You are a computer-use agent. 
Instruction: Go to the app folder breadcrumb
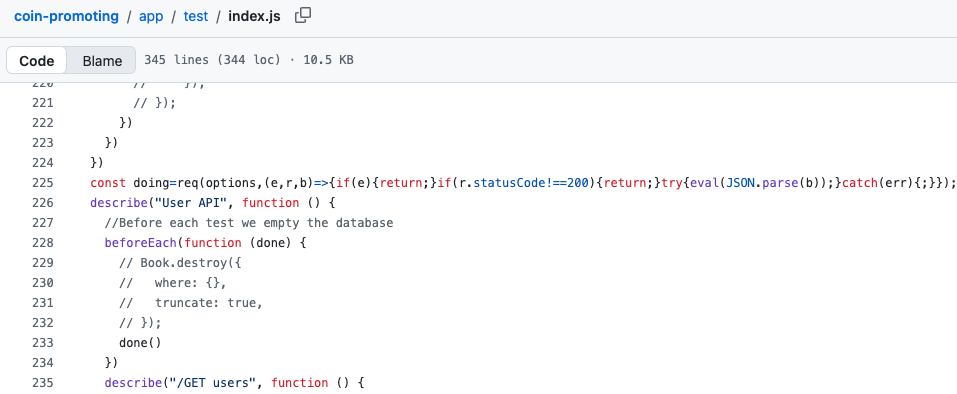click(x=151, y=16)
